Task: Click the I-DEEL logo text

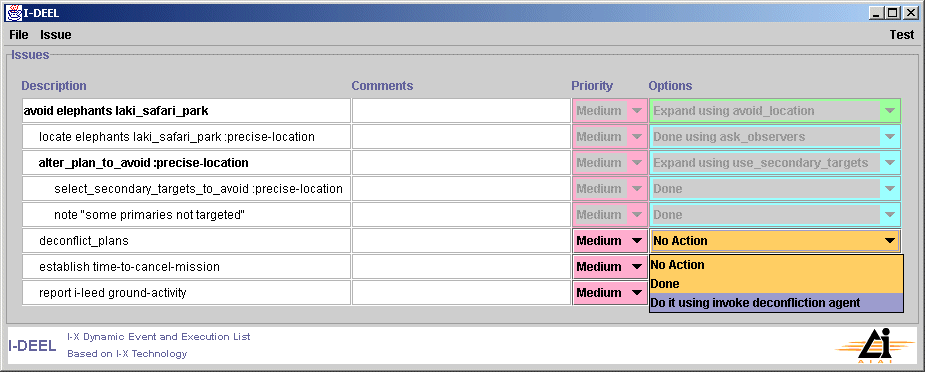Action: tap(32, 346)
